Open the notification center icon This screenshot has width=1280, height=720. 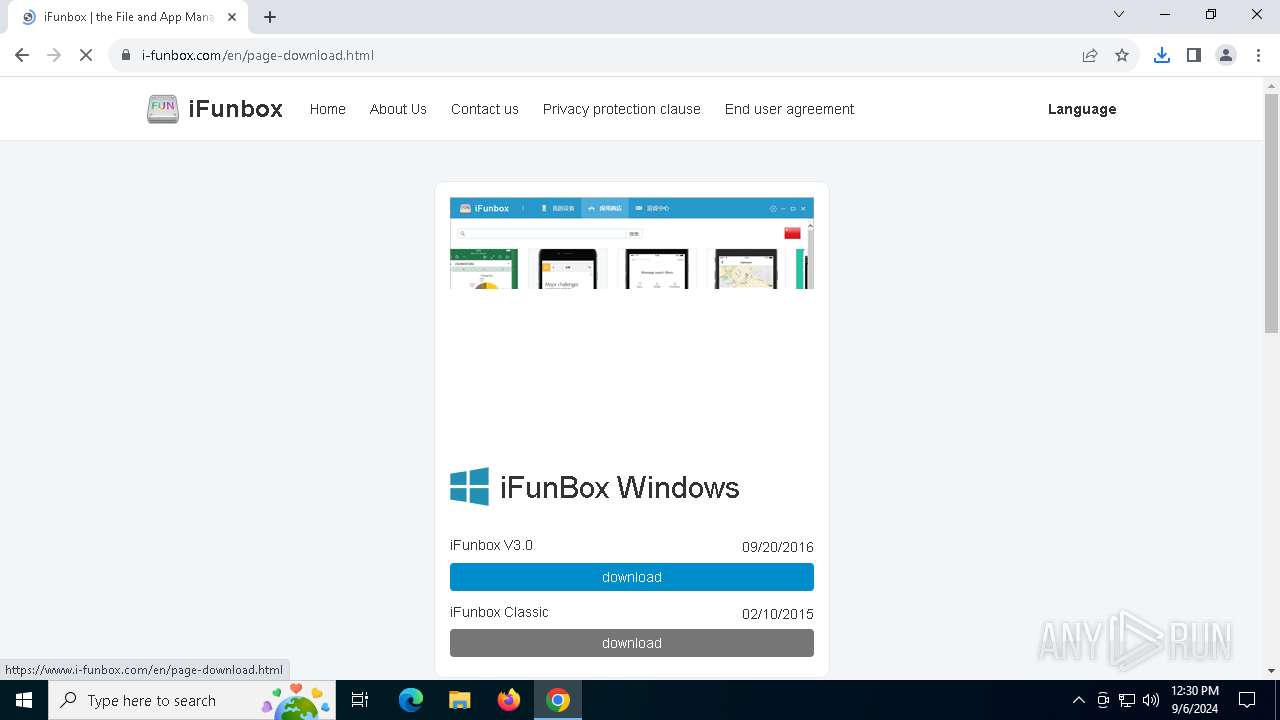tap(1247, 700)
